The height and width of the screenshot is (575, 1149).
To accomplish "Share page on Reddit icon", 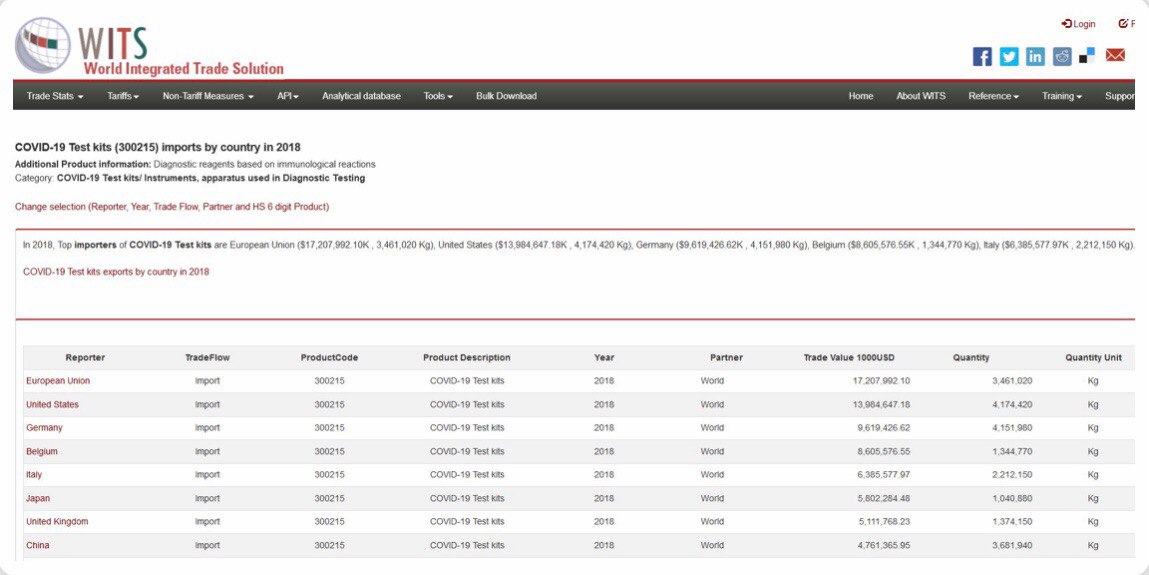I will point(1062,56).
